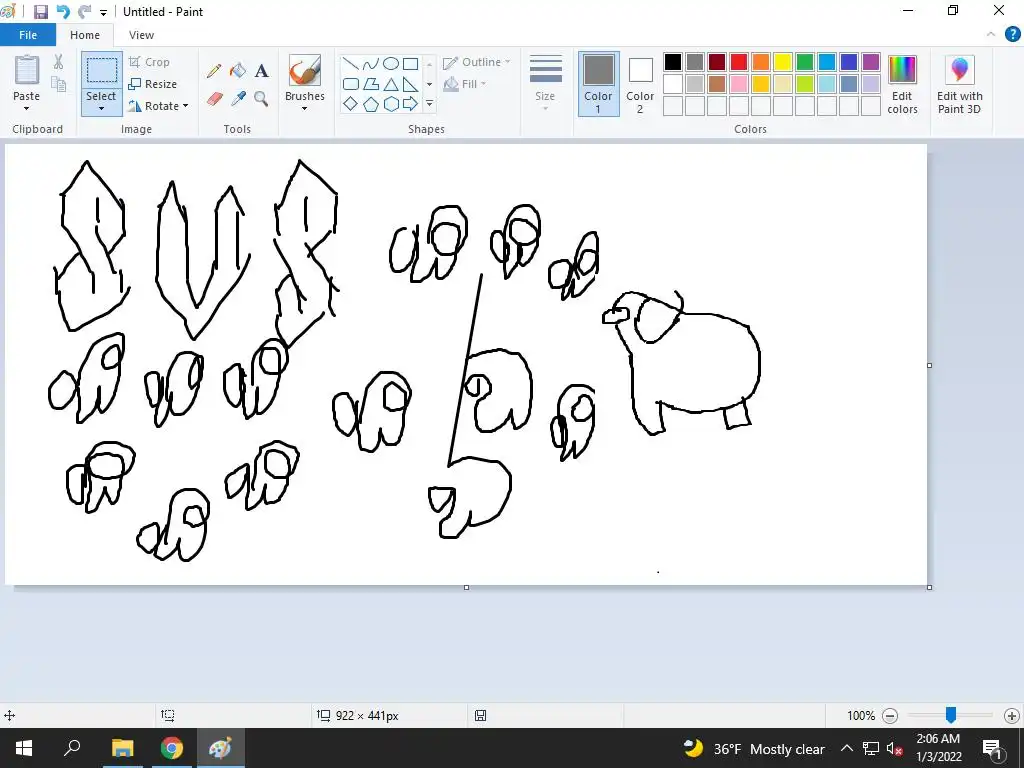Expand the Paste dropdown arrow

coord(27,108)
